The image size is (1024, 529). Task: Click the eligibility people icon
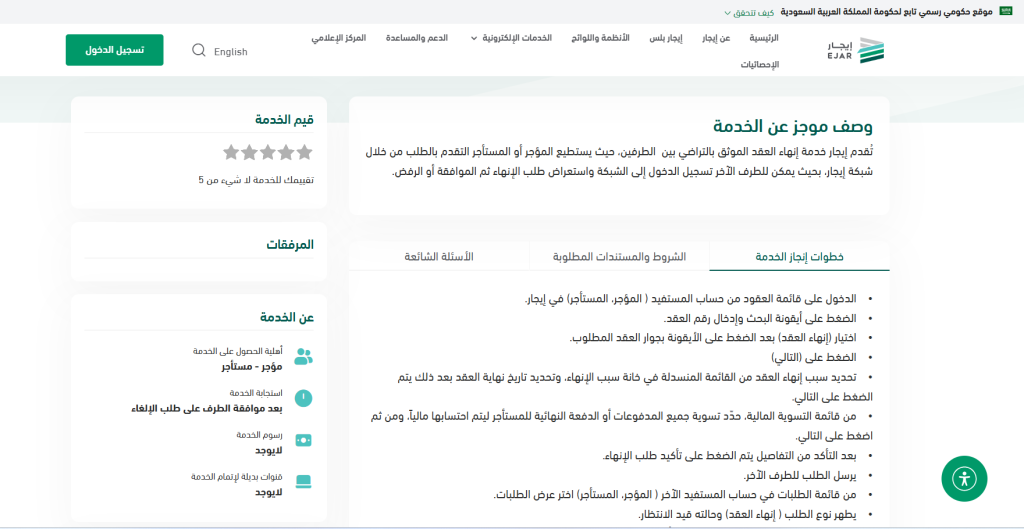304,357
